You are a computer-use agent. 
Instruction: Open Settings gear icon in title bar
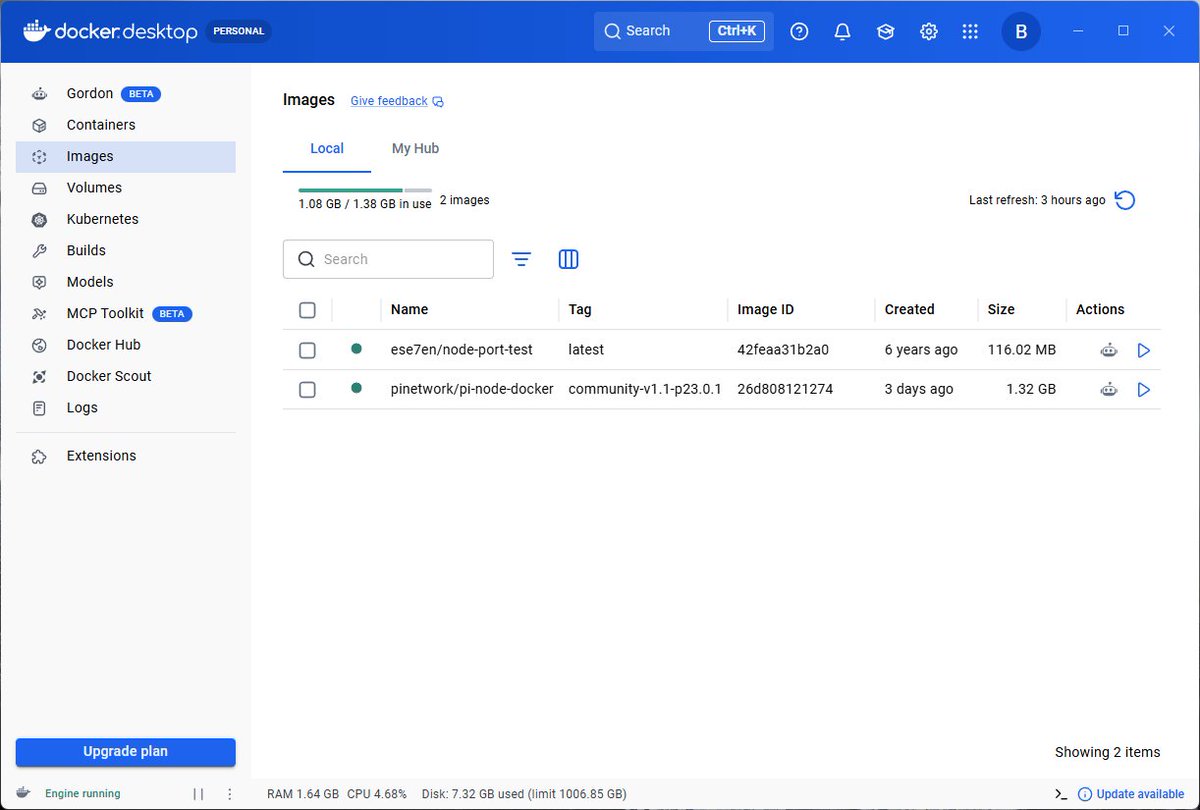(929, 32)
